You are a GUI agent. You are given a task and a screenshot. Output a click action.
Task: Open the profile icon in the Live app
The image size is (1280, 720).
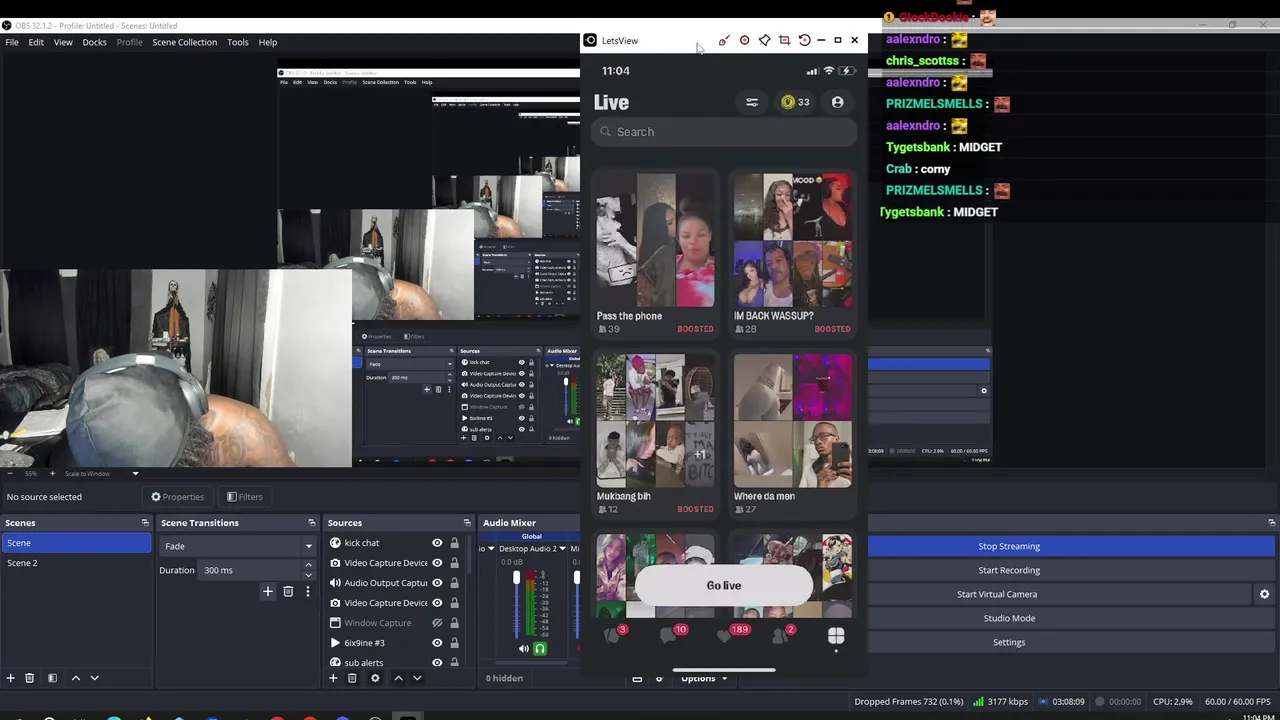coord(837,102)
